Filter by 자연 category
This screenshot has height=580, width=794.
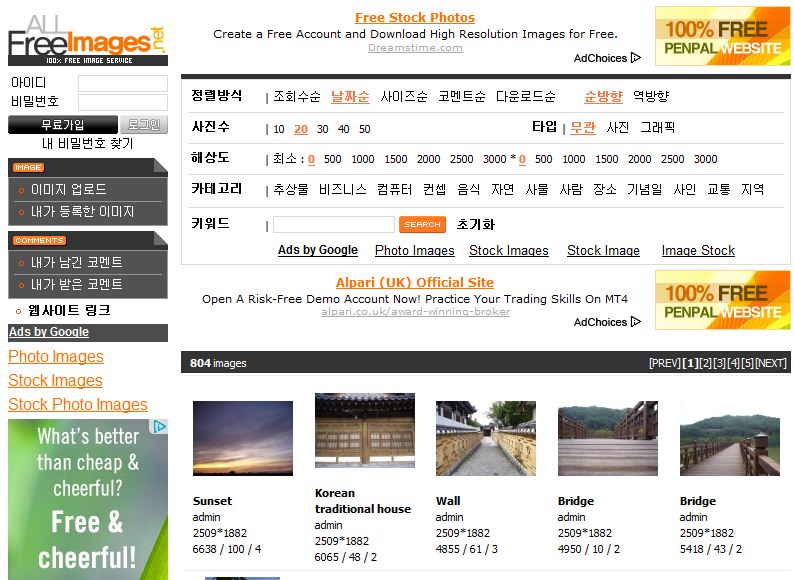point(502,189)
